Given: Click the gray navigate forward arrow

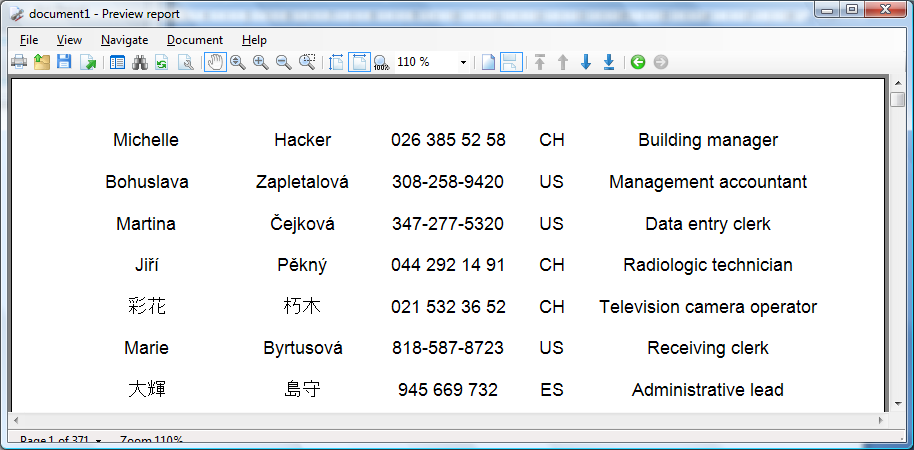Looking at the screenshot, I should (x=660, y=62).
